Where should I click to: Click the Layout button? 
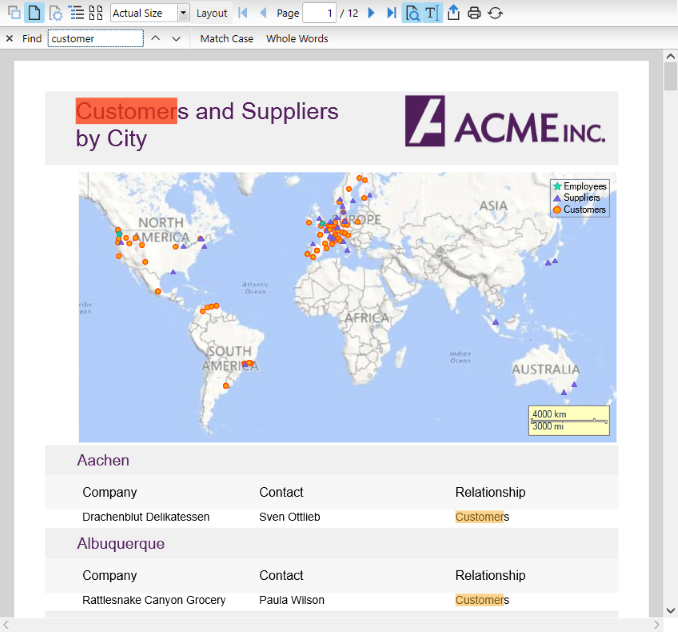[x=211, y=13]
